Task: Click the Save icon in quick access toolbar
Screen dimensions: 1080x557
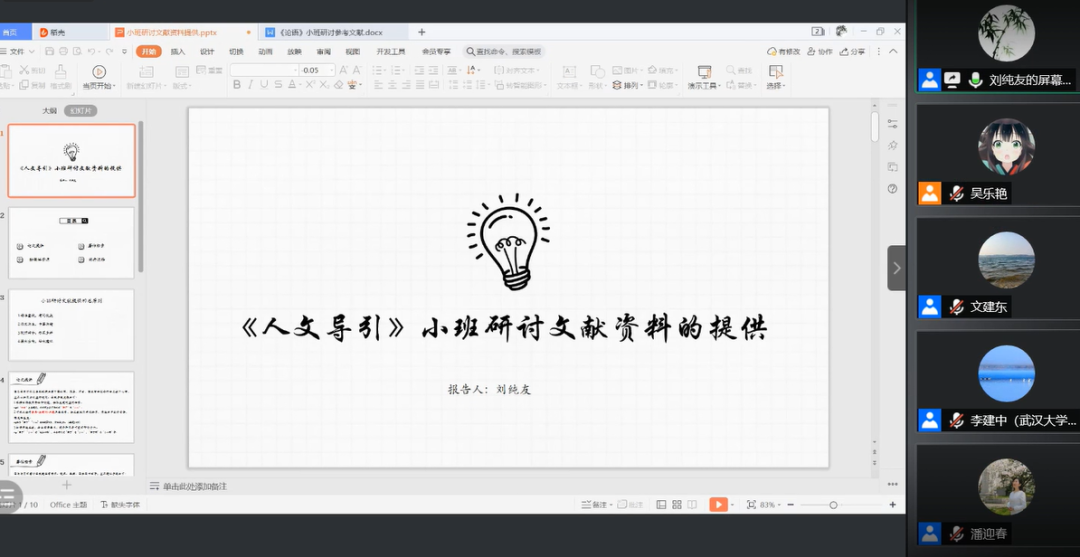Action: coord(50,51)
